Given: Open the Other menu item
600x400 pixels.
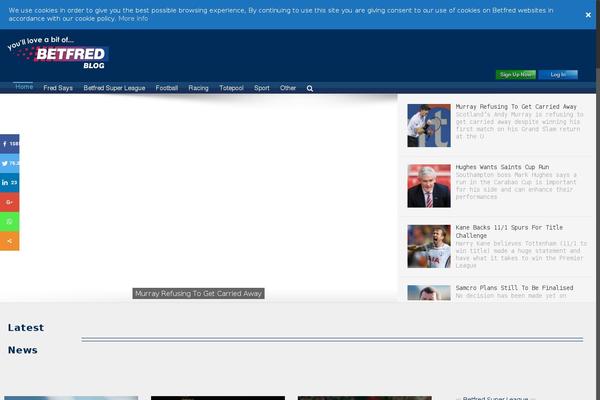Looking at the screenshot, I should tap(288, 88).
